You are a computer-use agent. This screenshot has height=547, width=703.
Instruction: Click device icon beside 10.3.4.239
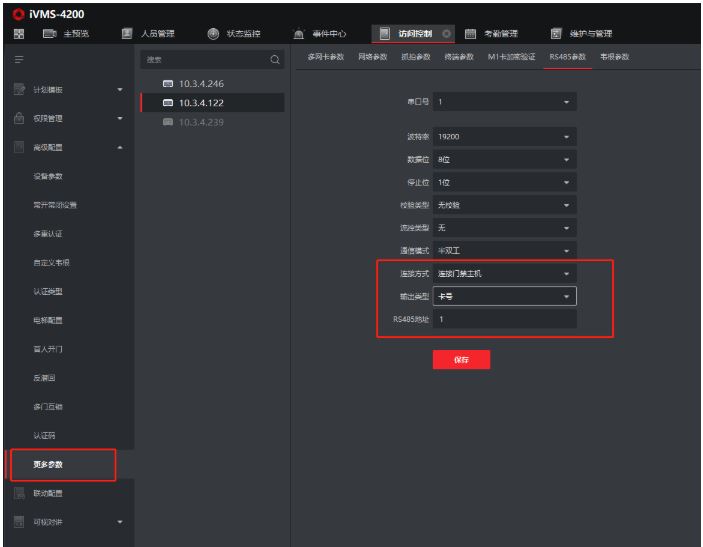[x=168, y=122]
